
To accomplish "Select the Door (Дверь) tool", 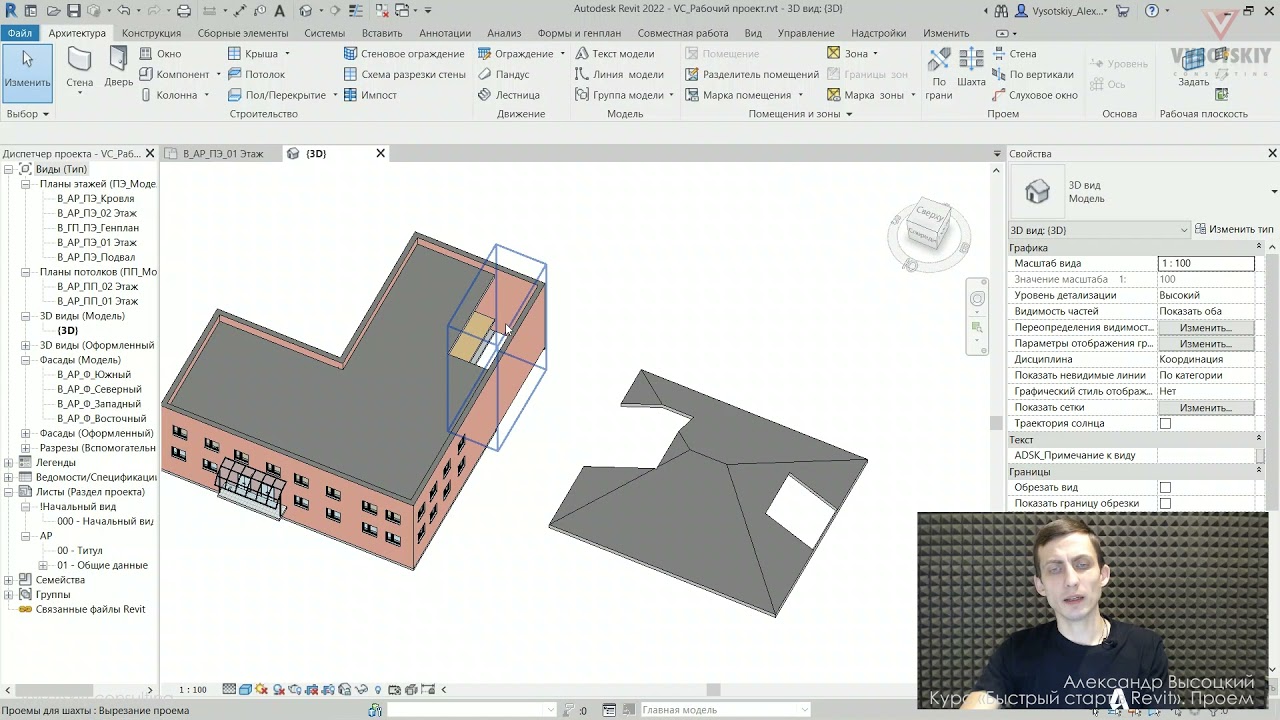I will click(x=118, y=67).
